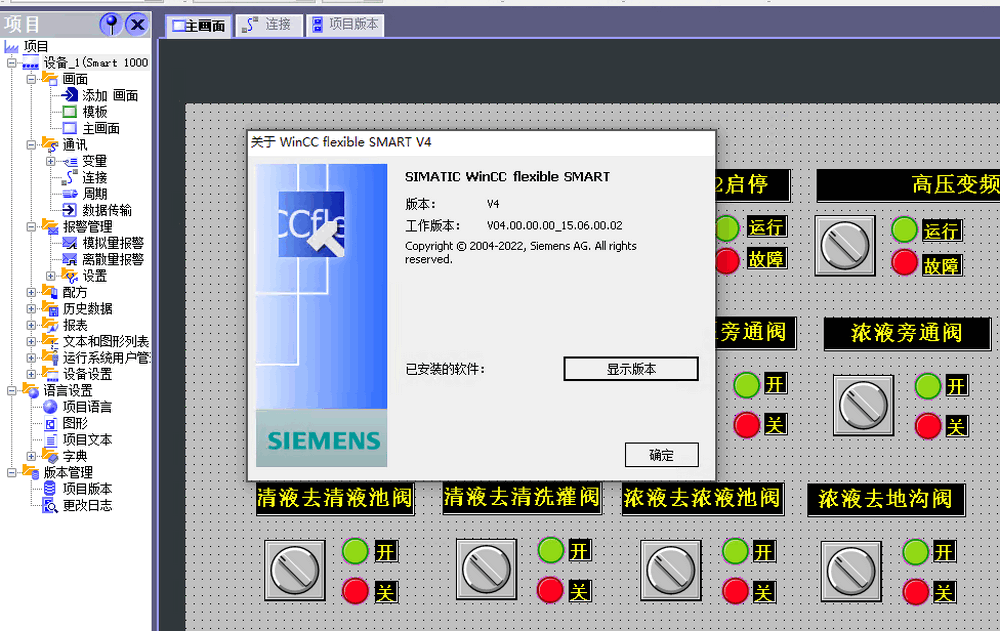The image size is (1000, 631).
Task: Open the 连接 item in project tree
Action: [x=94, y=177]
